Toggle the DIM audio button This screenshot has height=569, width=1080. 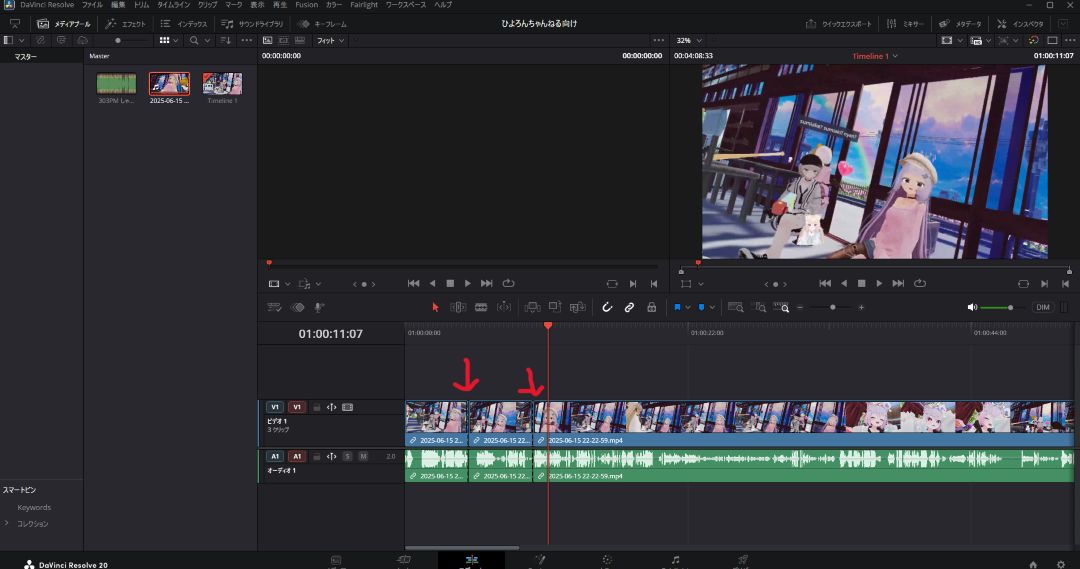[x=1043, y=308]
